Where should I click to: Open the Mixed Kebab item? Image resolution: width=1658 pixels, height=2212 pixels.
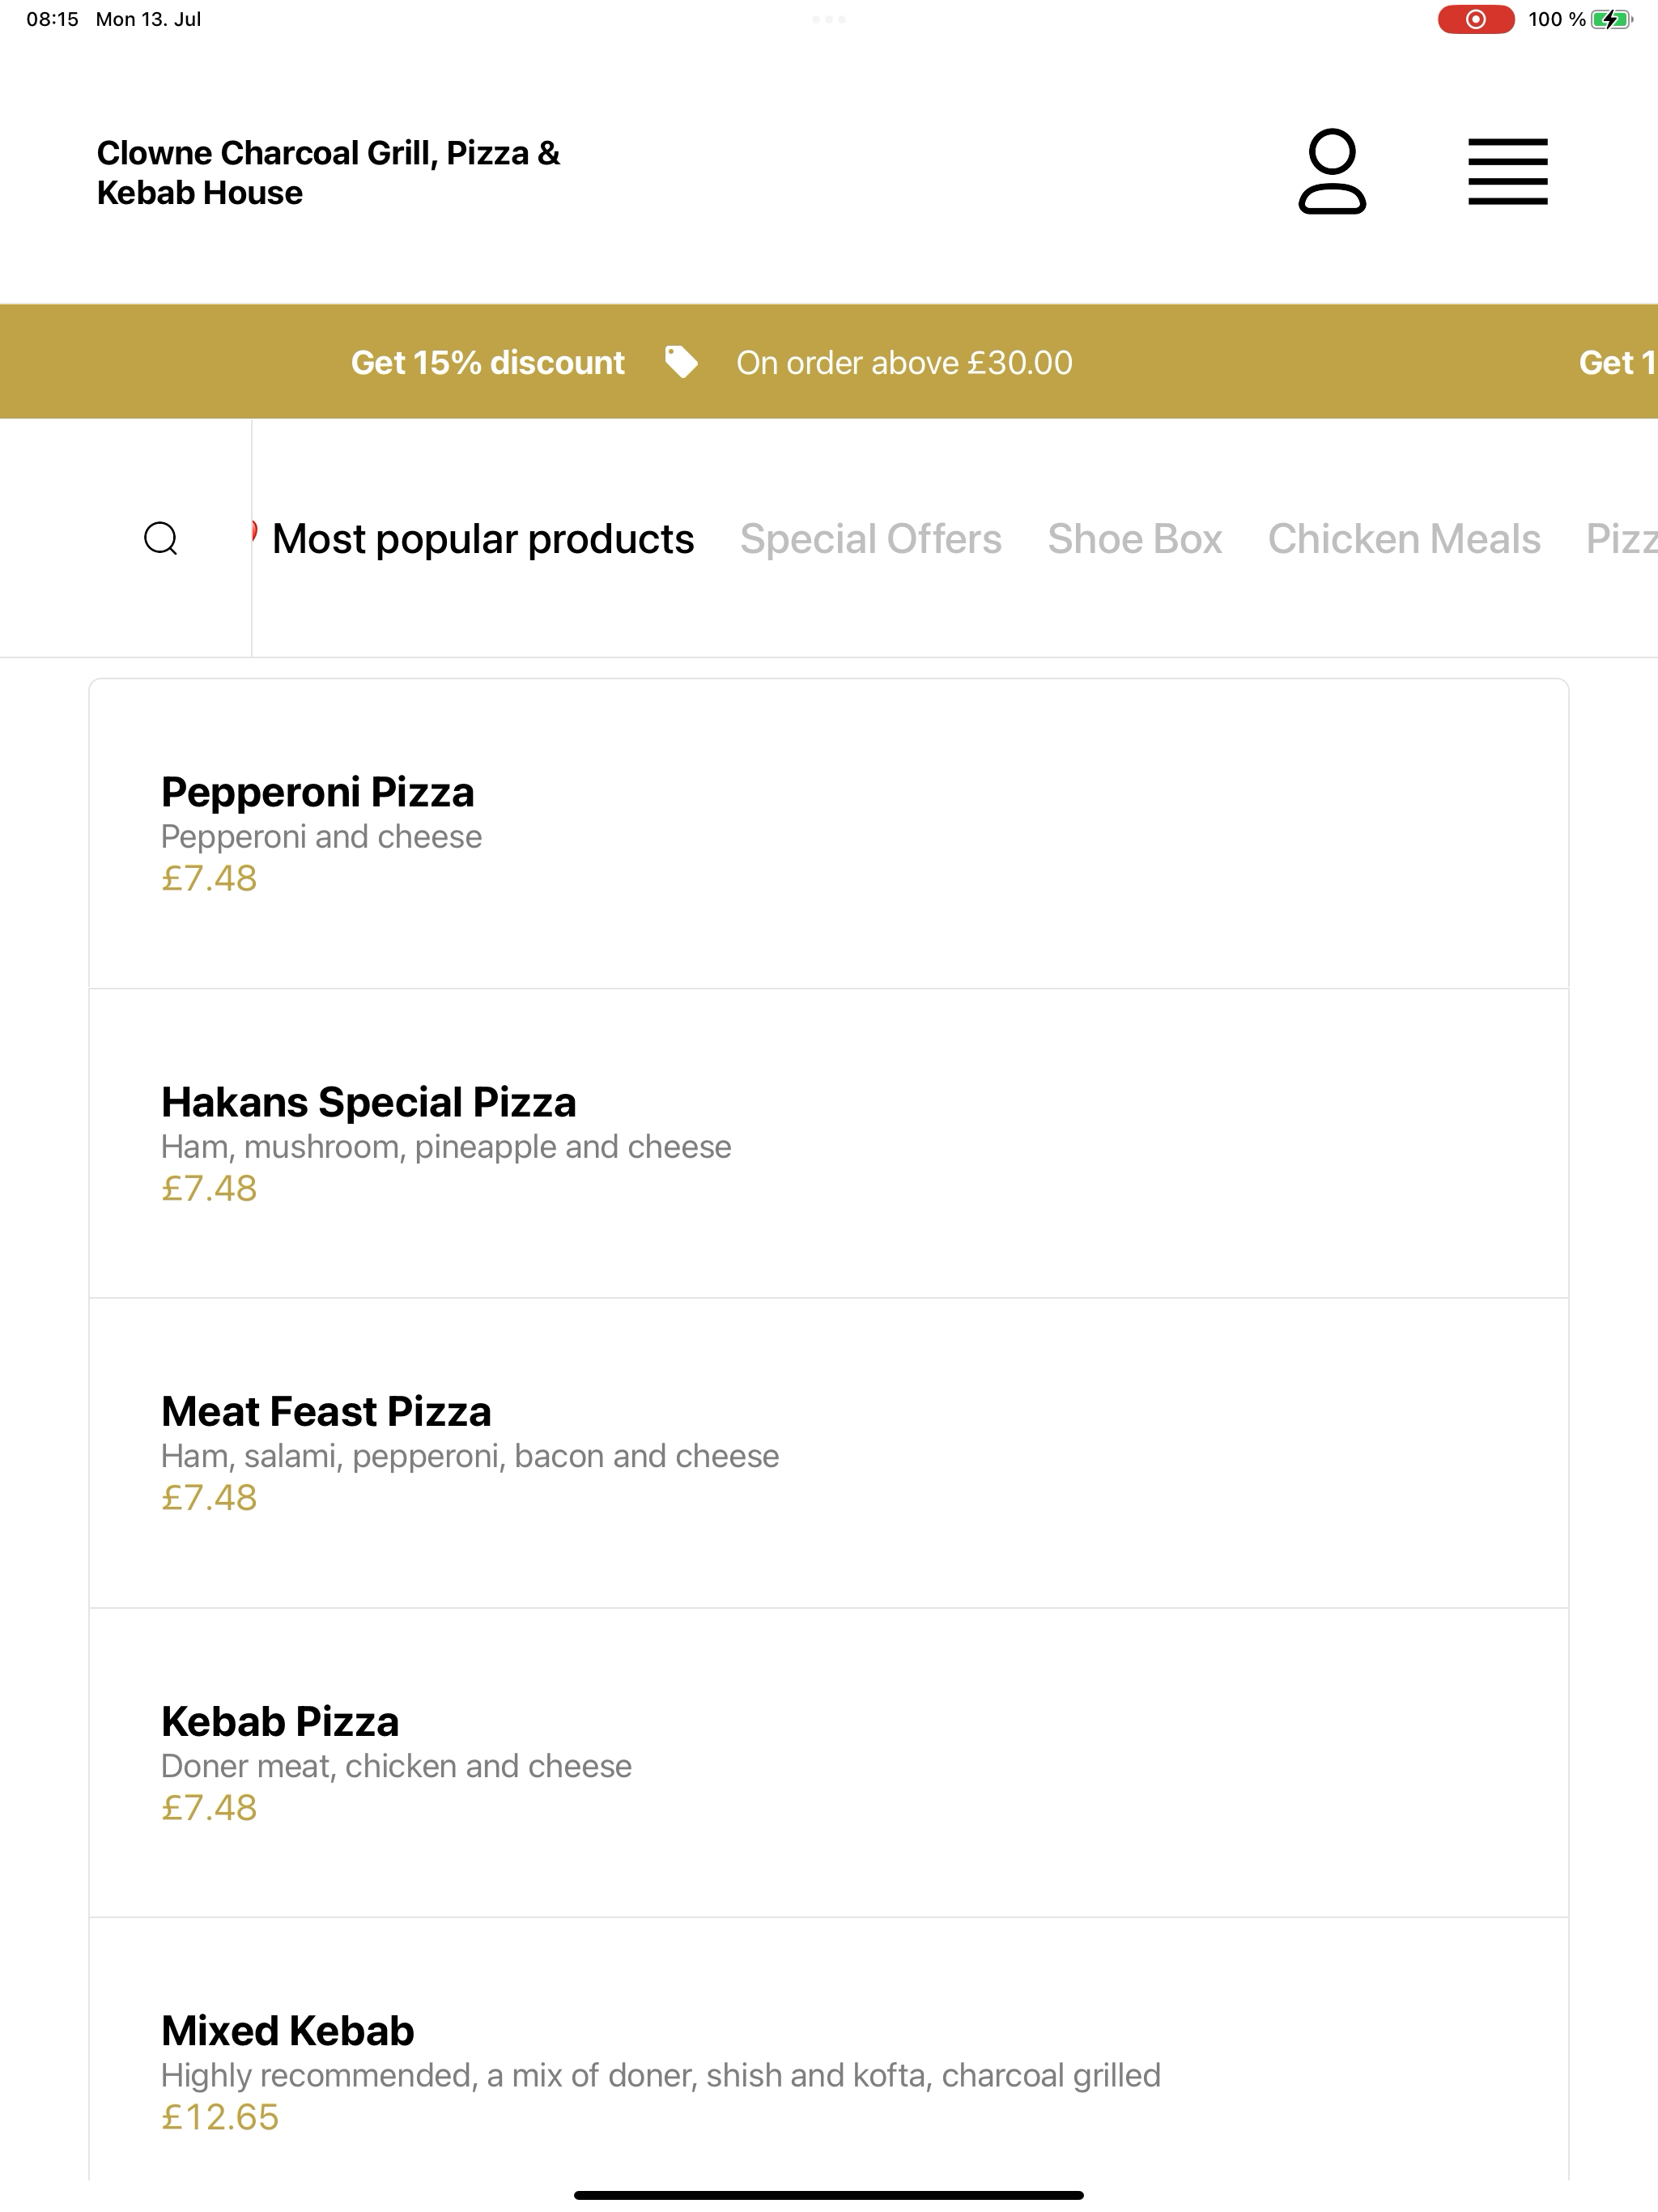(828, 2050)
